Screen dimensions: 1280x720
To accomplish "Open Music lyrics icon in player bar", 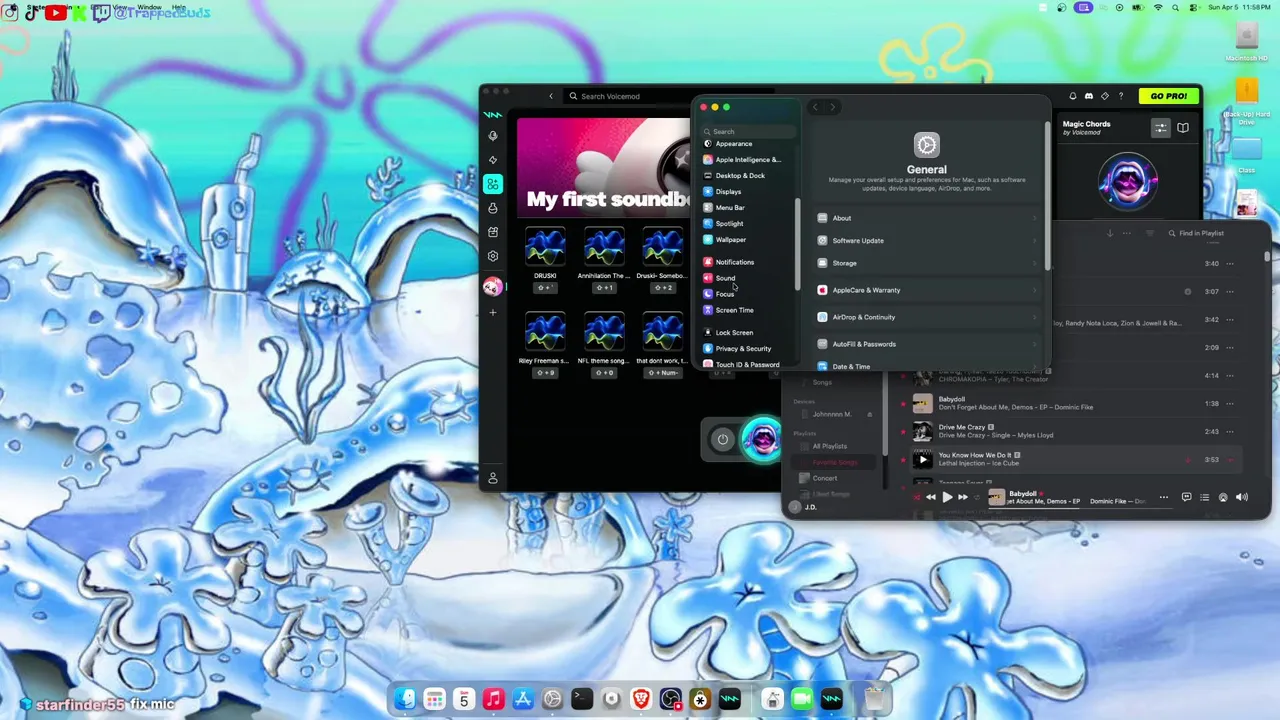I will (x=1186, y=497).
